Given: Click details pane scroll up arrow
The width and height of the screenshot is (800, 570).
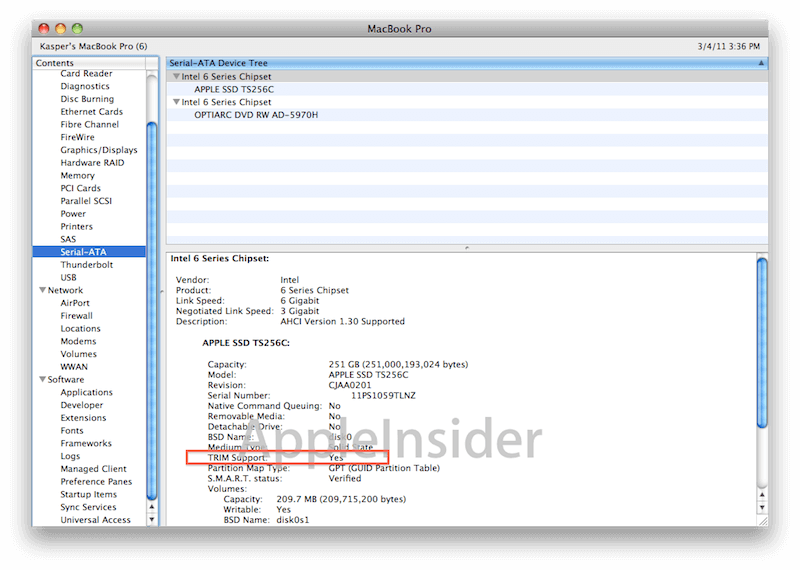Looking at the screenshot, I should pyautogui.click(x=762, y=494).
